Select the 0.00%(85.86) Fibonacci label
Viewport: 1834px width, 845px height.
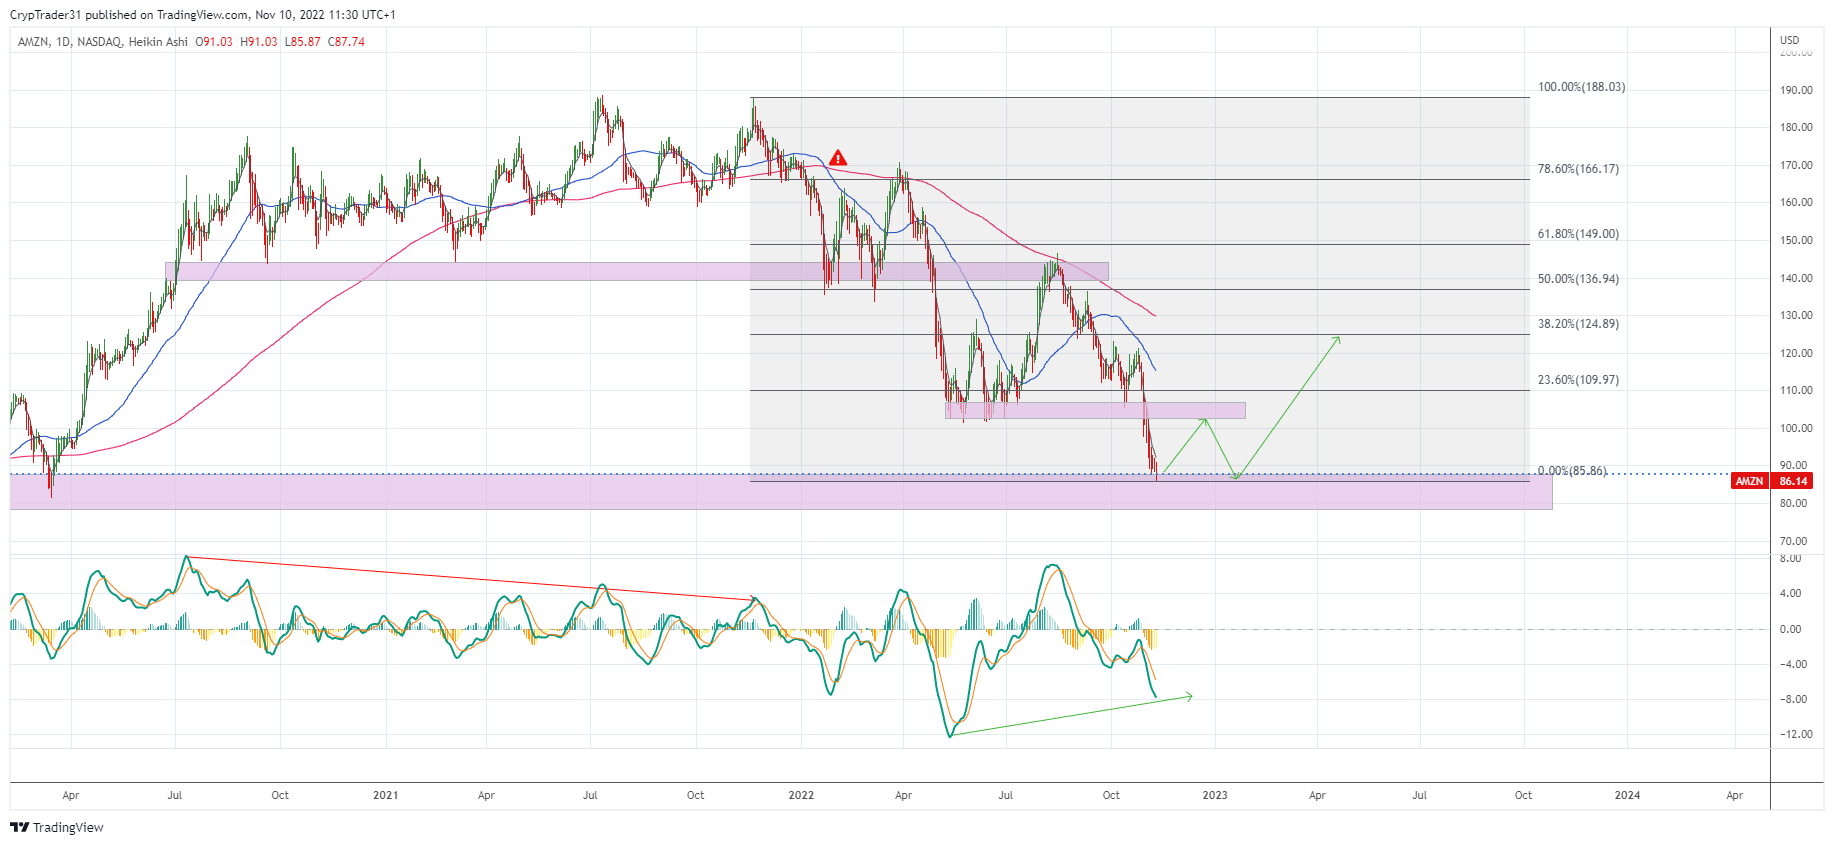(x=1572, y=470)
